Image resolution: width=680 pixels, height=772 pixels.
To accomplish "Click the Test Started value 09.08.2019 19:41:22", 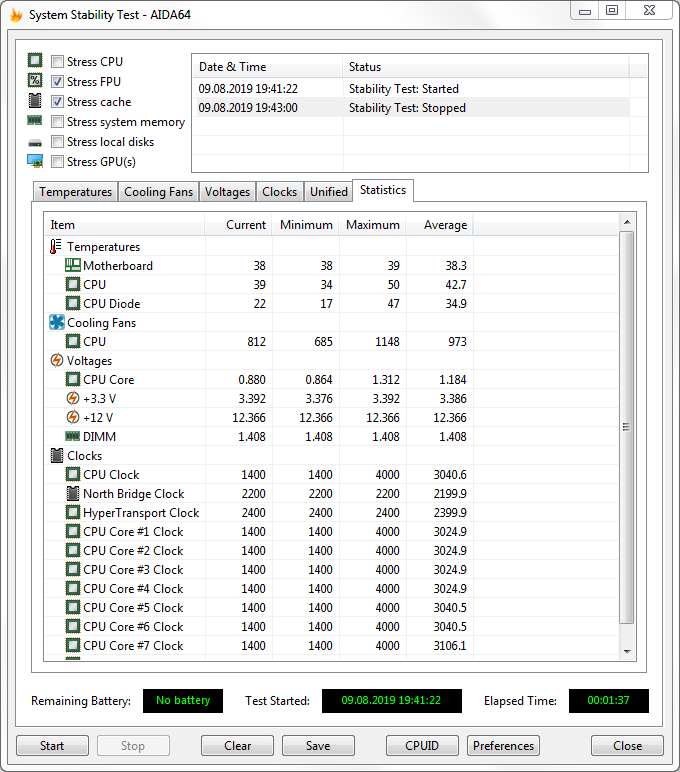I will [x=391, y=701].
